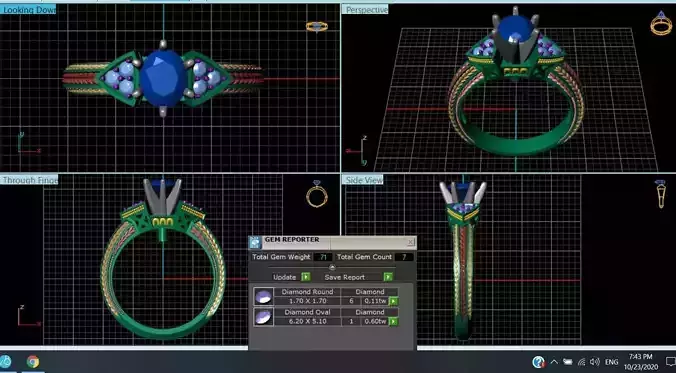Click the Side View viewport label
This screenshot has width=676, height=373.
coord(363,180)
